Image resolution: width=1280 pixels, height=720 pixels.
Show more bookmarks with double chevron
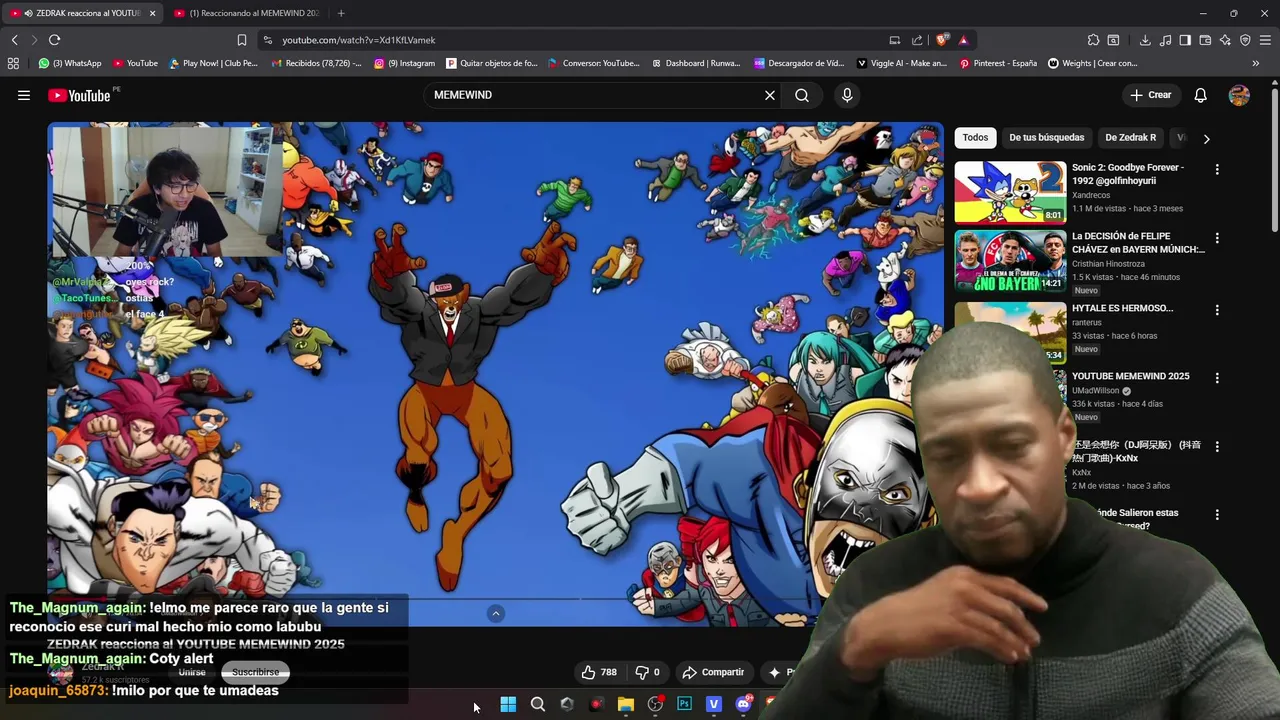click(1255, 63)
